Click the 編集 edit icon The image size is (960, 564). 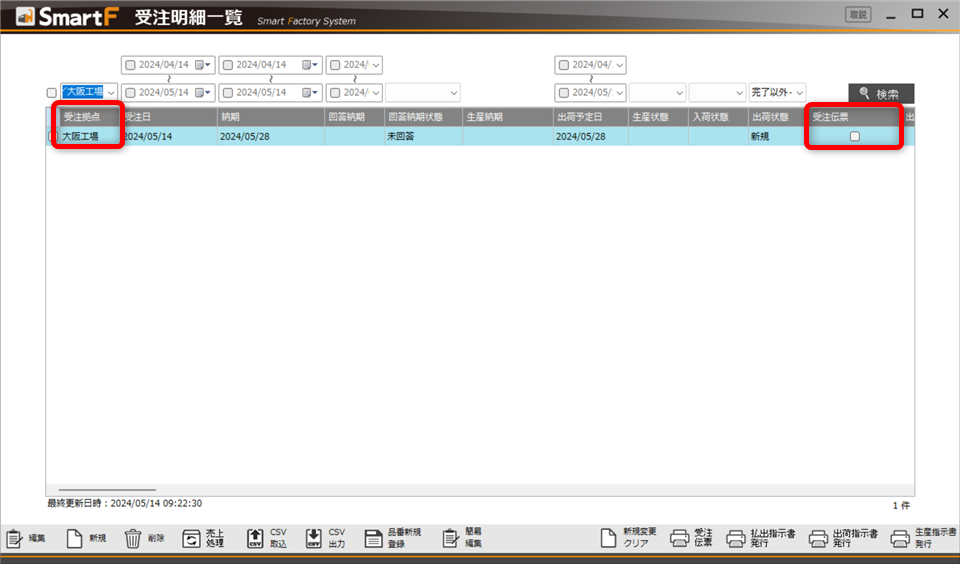tap(16, 539)
